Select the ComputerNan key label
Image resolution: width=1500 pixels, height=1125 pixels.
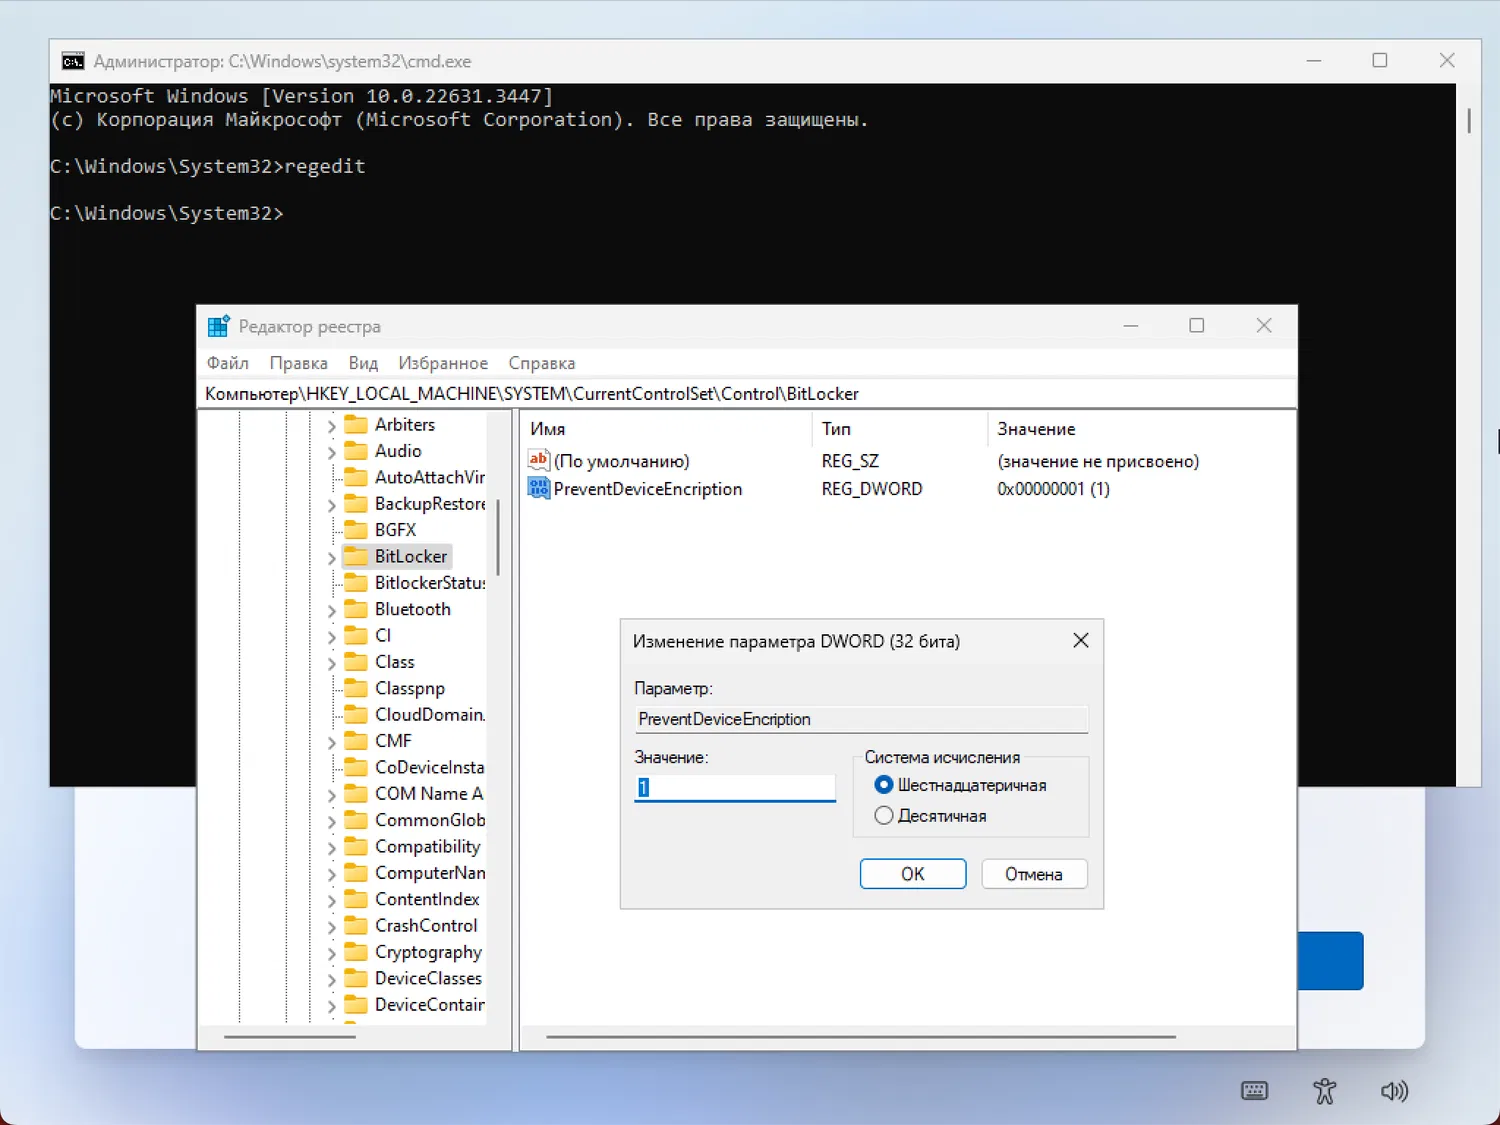(x=430, y=873)
